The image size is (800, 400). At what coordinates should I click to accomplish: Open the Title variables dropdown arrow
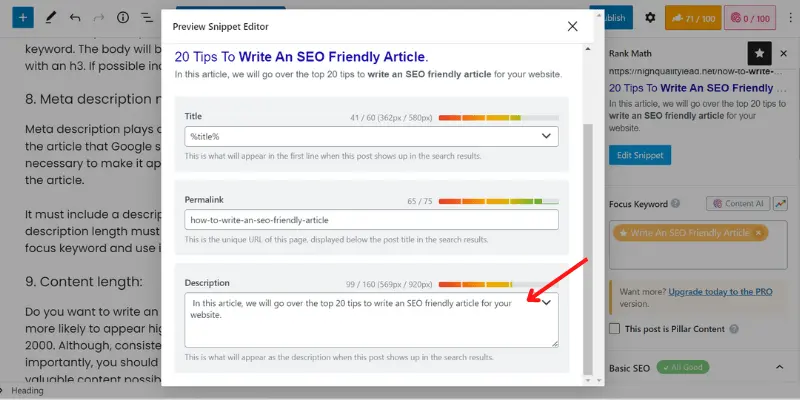(546, 136)
